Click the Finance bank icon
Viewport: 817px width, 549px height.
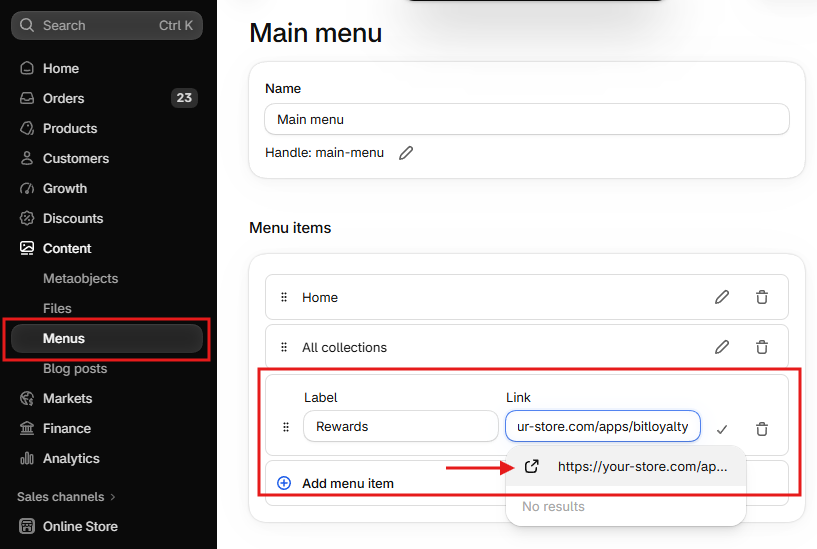pos(27,428)
